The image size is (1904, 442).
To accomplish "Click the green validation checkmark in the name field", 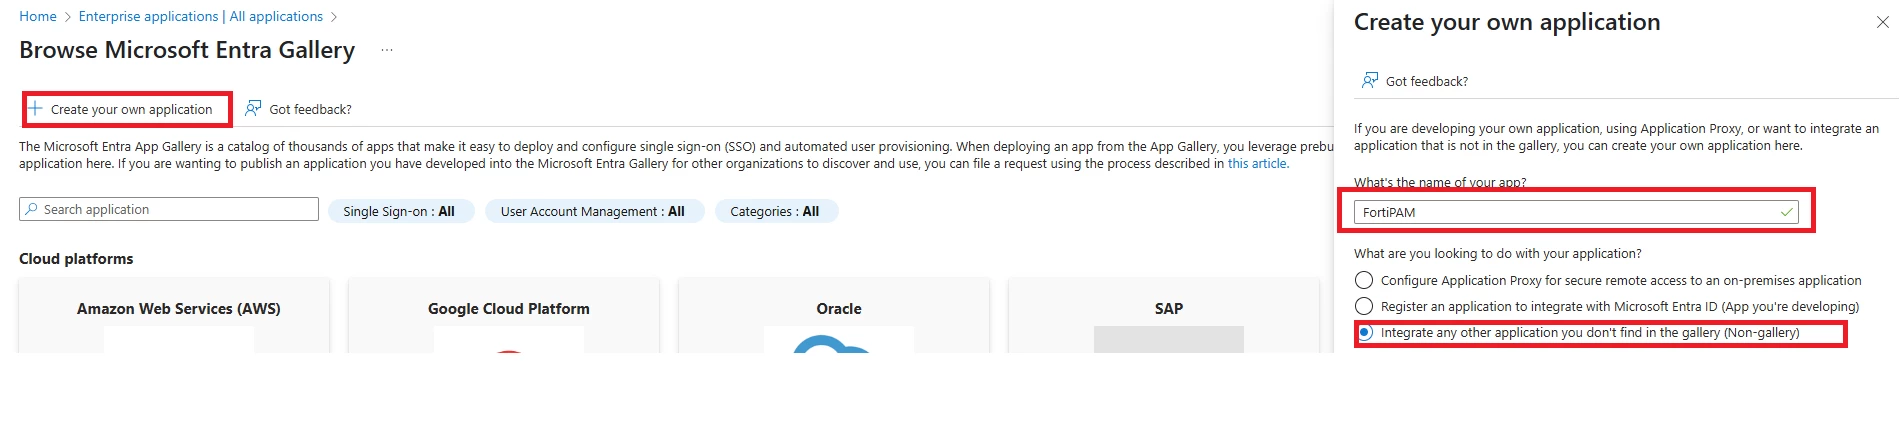I will (1786, 212).
